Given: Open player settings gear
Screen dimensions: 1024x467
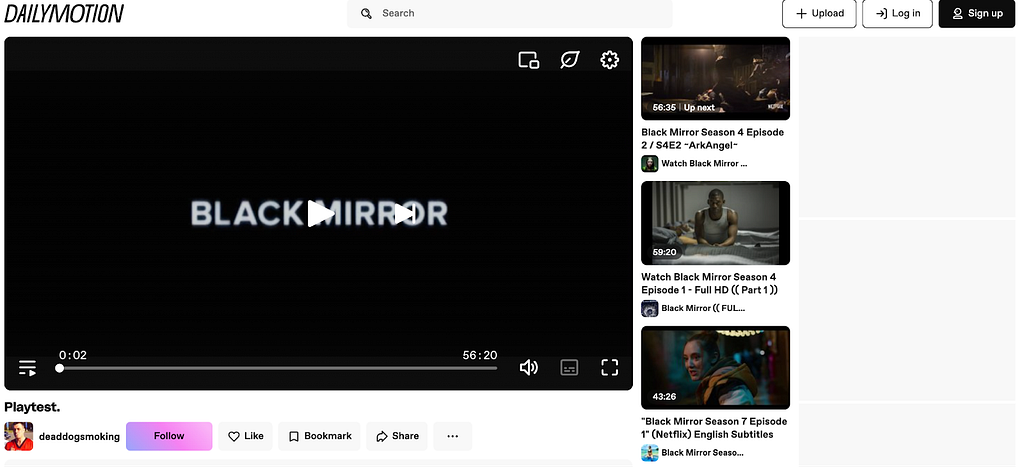Looking at the screenshot, I should click(609, 60).
